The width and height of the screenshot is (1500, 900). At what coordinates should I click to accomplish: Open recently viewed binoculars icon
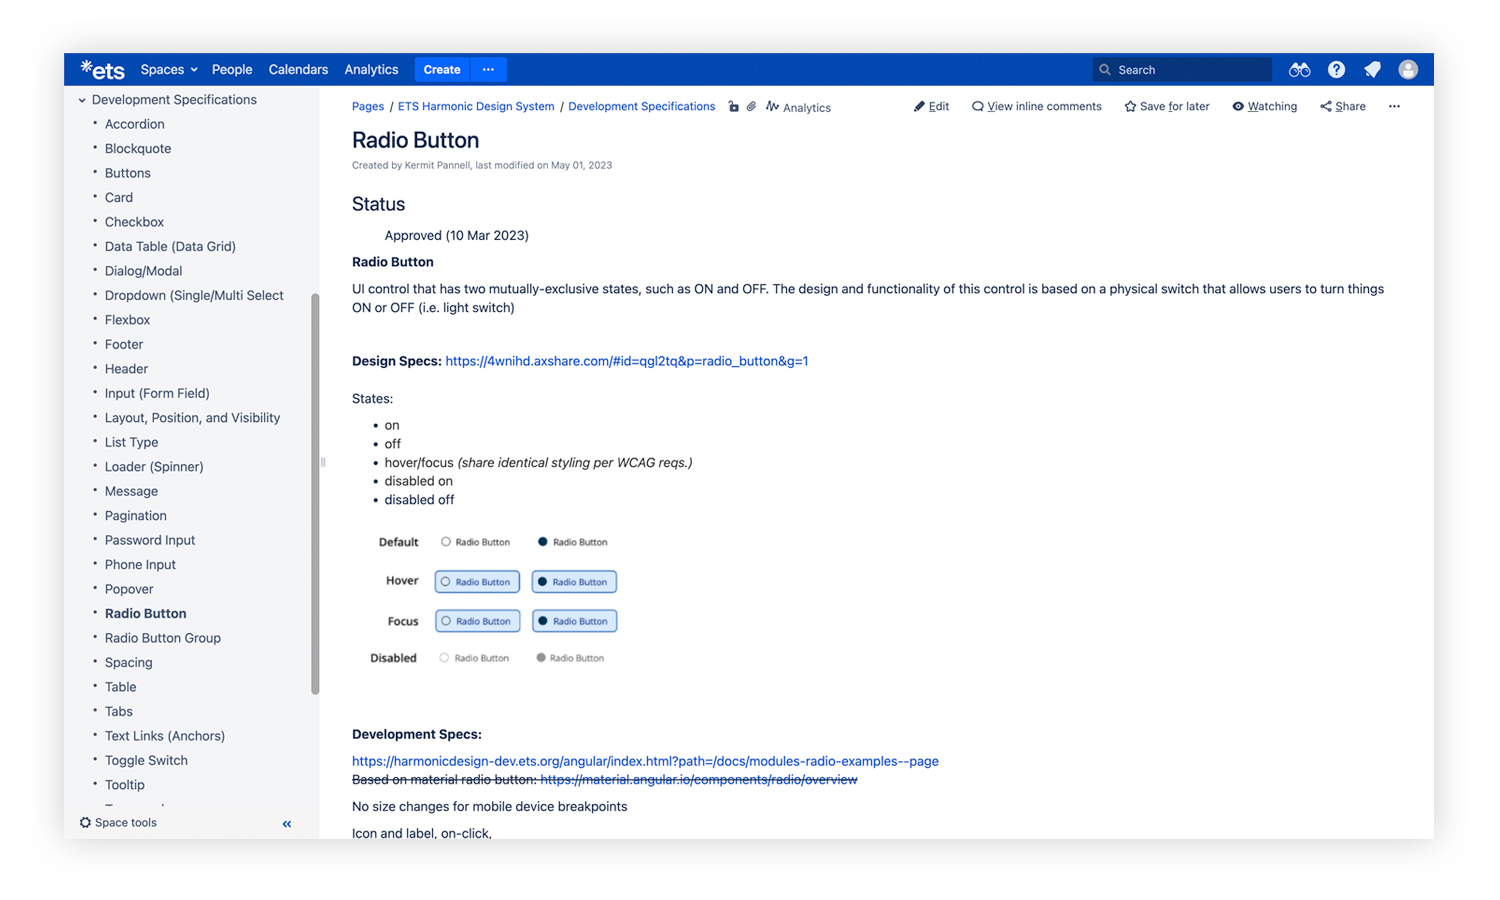click(x=1299, y=69)
